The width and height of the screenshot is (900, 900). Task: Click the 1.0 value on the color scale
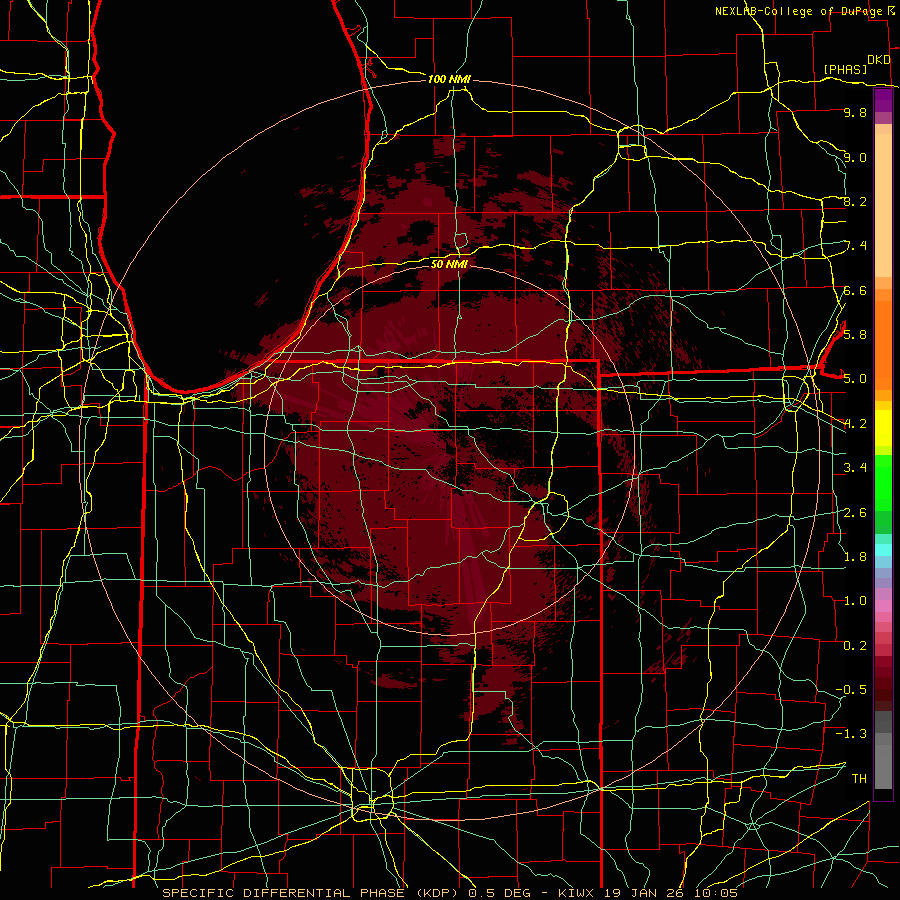point(855,600)
